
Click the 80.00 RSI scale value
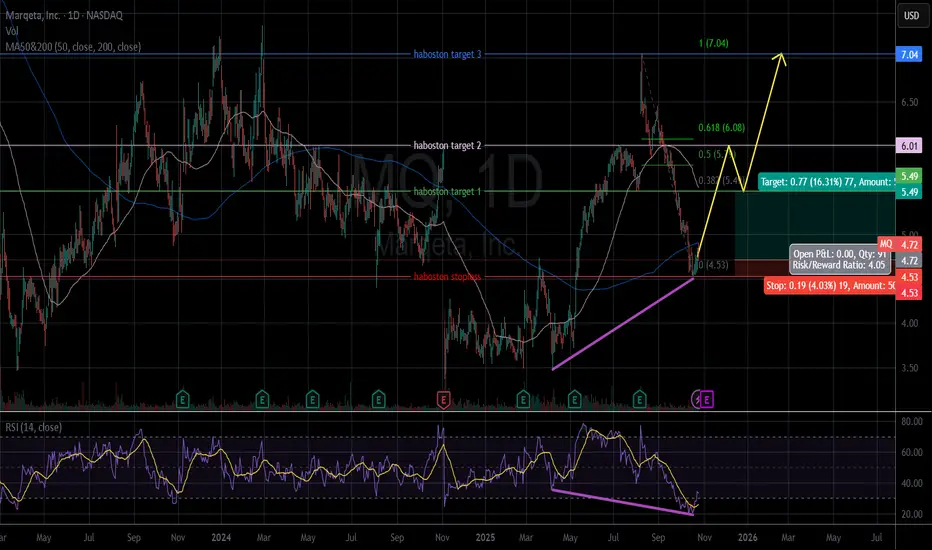tap(911, 422)
